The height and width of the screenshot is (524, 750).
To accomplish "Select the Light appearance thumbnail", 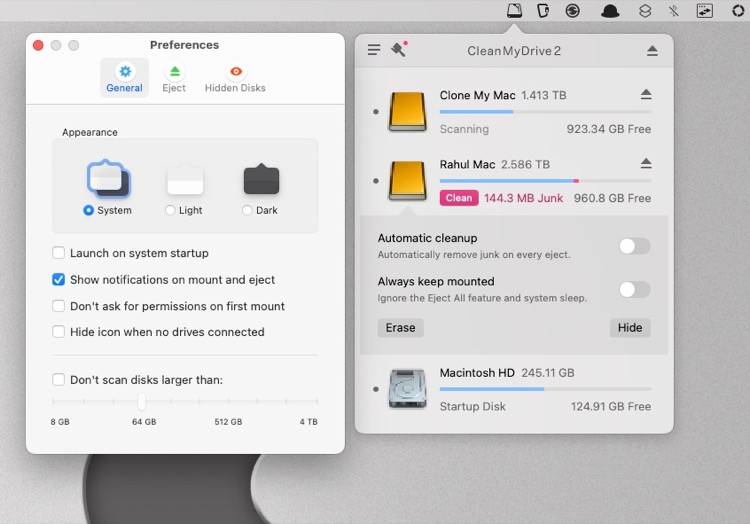I will pos(185,180).
